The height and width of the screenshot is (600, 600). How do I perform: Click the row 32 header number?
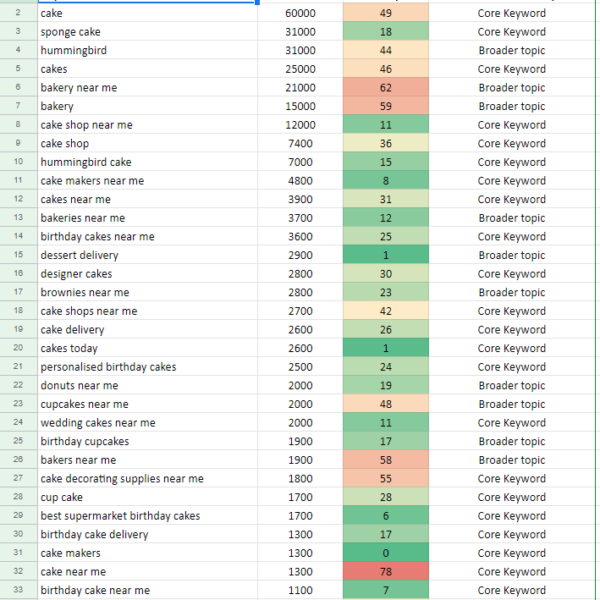18,571
